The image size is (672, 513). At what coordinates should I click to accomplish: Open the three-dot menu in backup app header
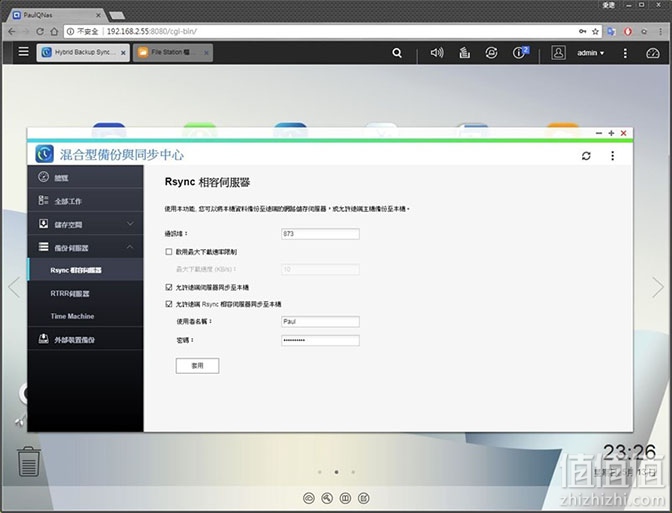(x=612, y=156)
